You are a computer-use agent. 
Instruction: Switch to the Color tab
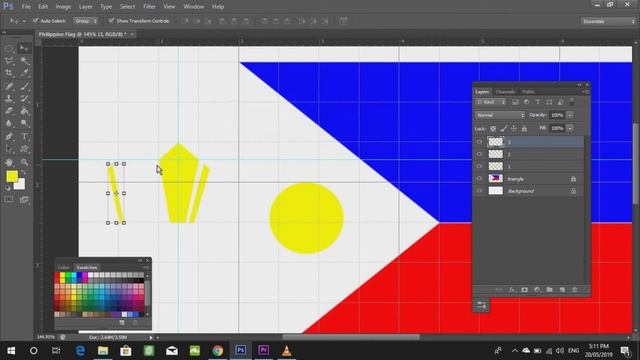[63, 268]
